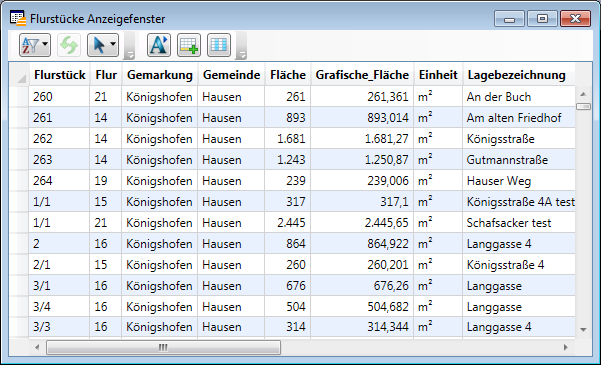Click Fläche value 676
This screenshot has width=601, height=365.
[288, 286]
